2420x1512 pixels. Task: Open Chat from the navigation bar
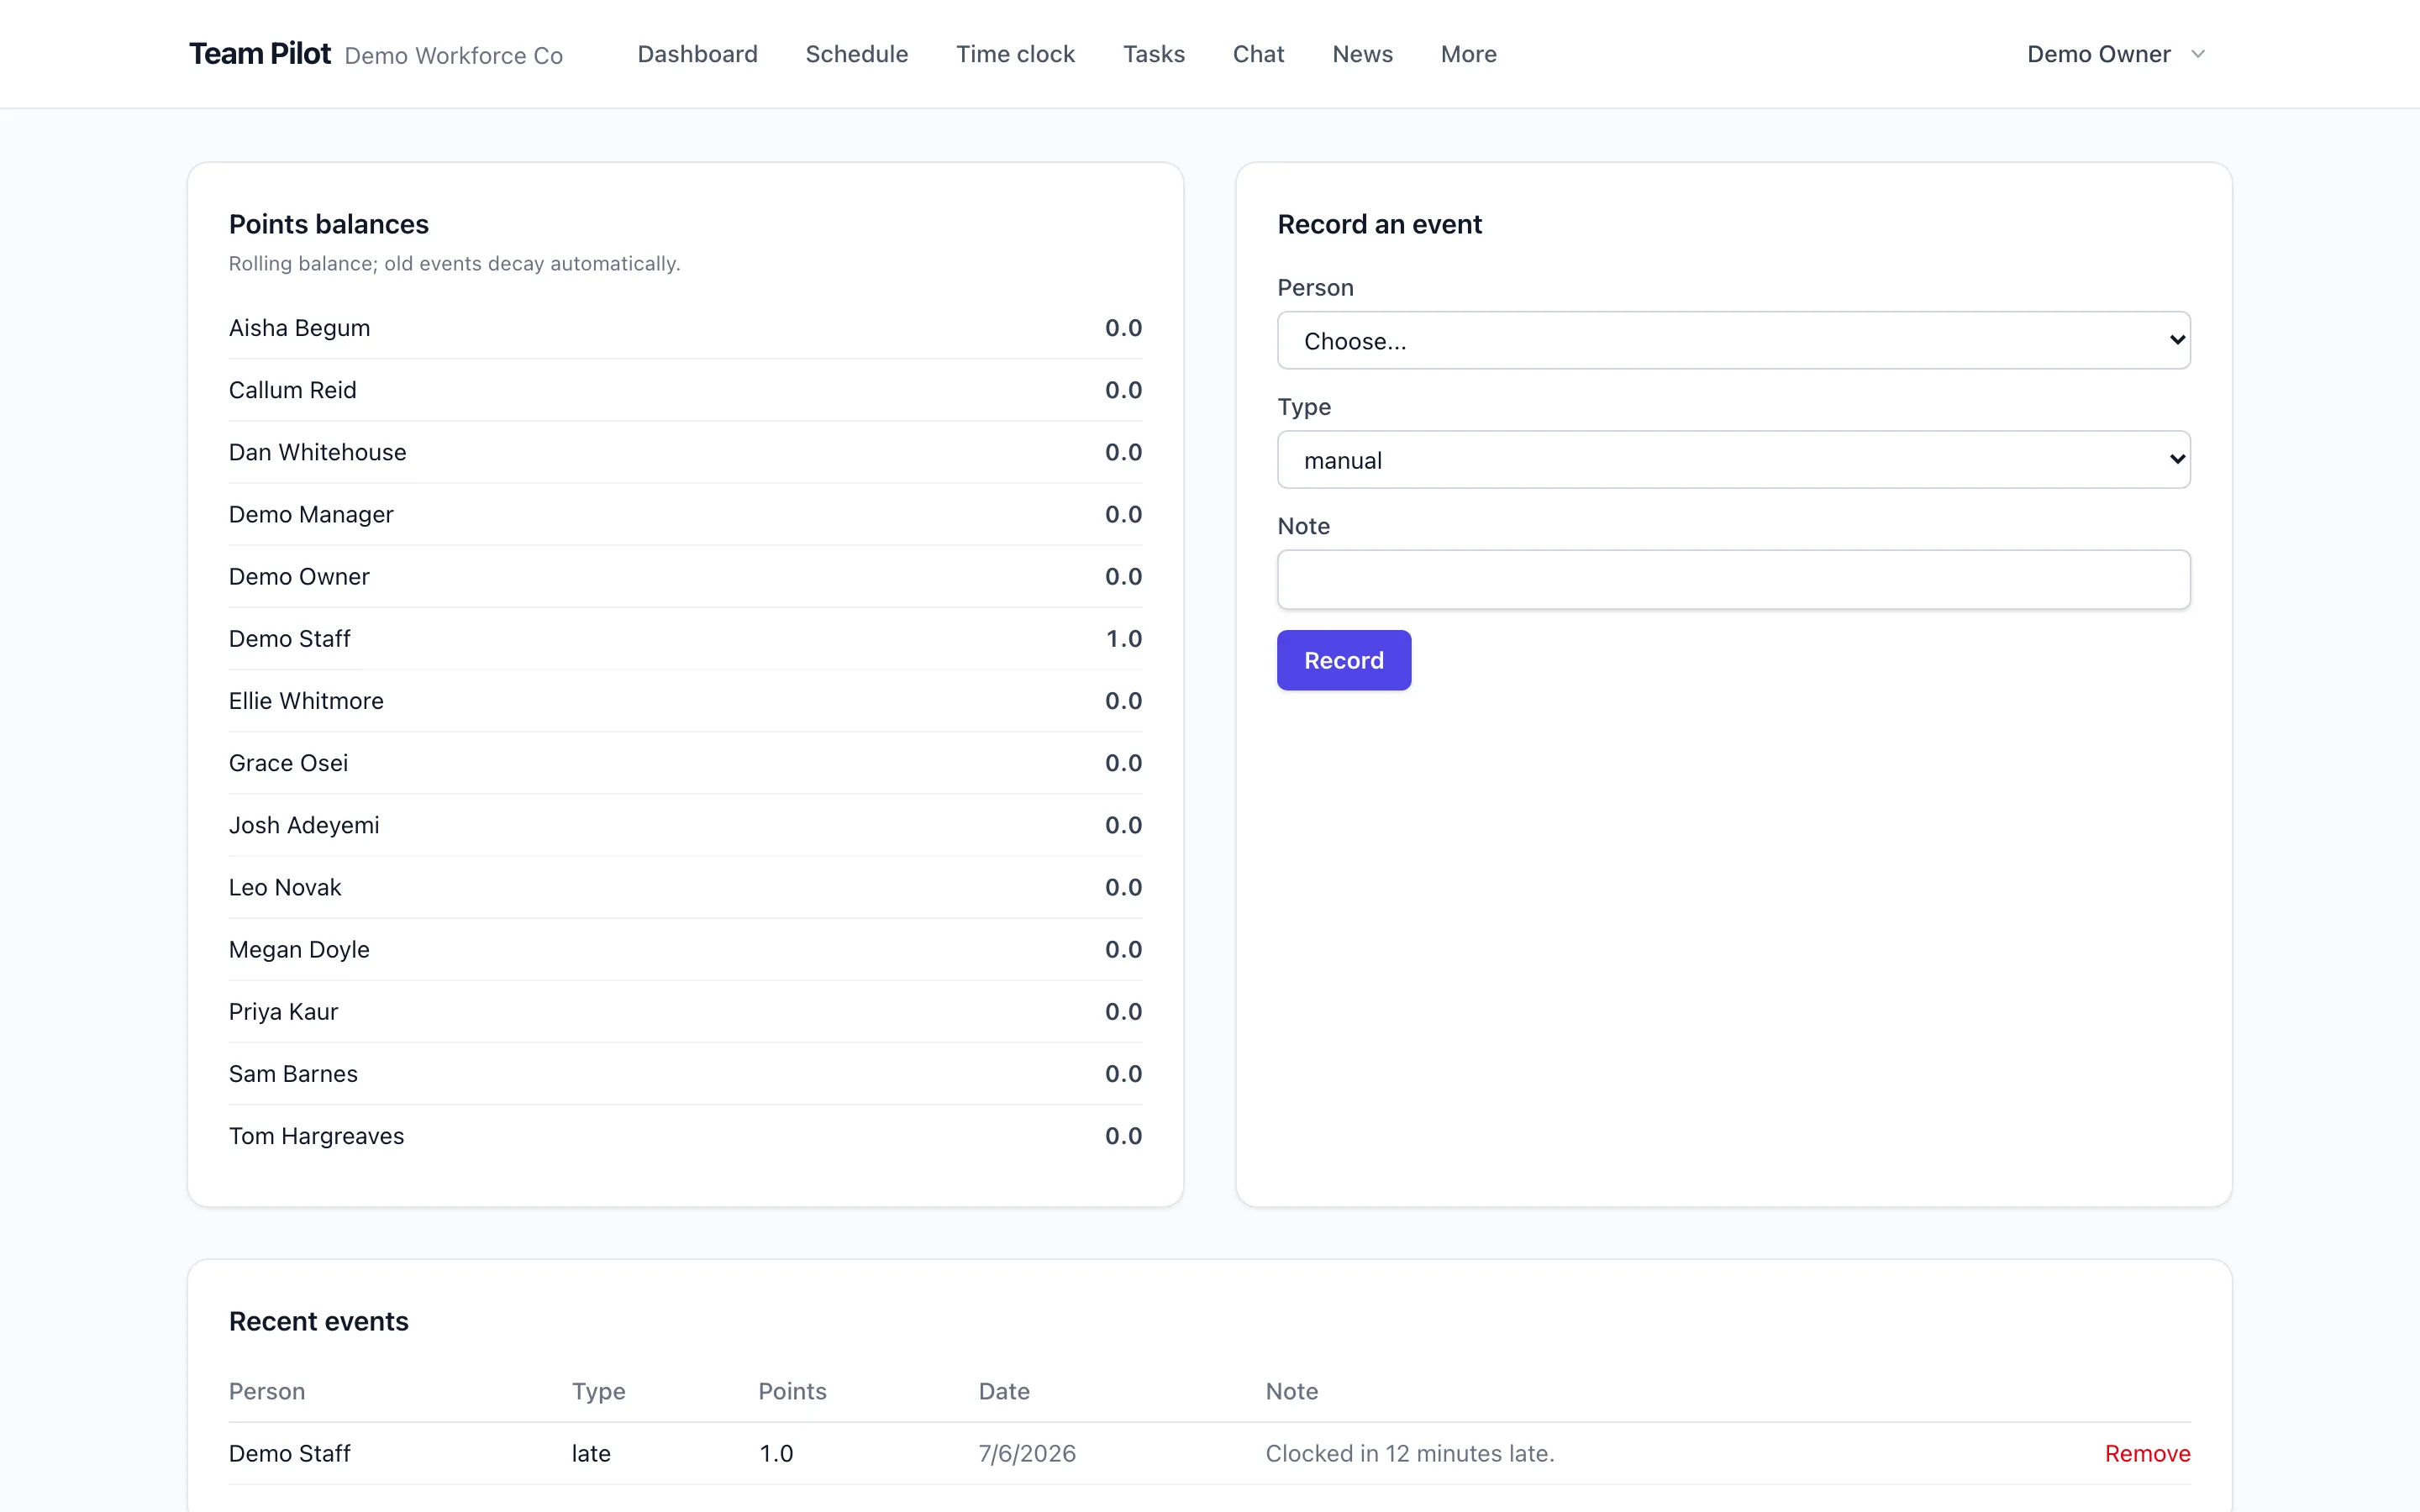tap(1257, 54)
